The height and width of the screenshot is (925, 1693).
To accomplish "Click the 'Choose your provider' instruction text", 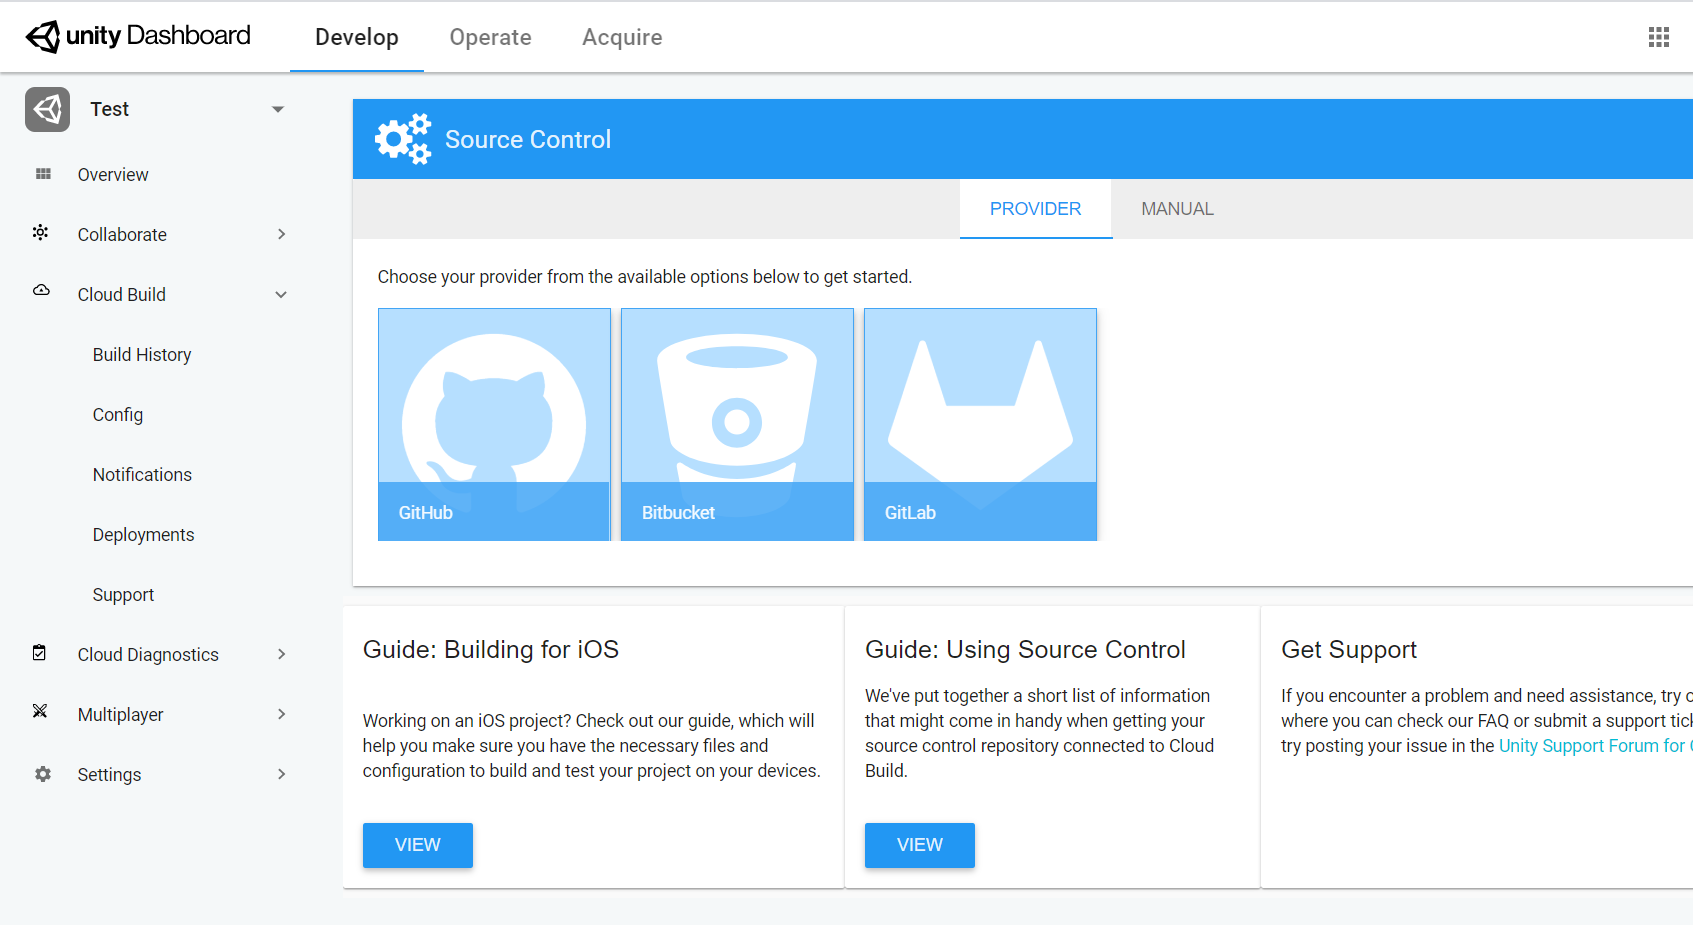I will click(x=645, y=277).
